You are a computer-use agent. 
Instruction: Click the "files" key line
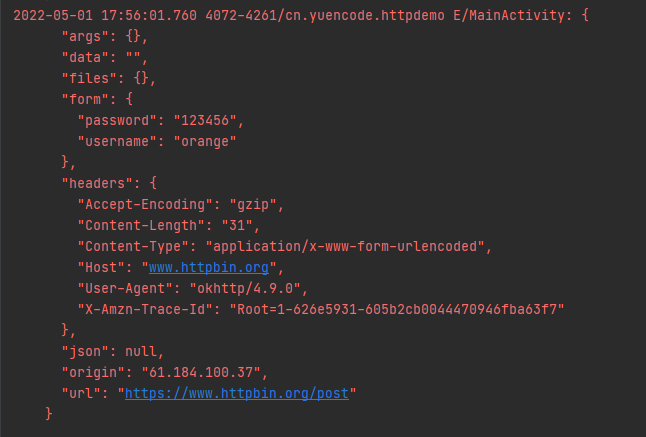(x=109, y=79)
